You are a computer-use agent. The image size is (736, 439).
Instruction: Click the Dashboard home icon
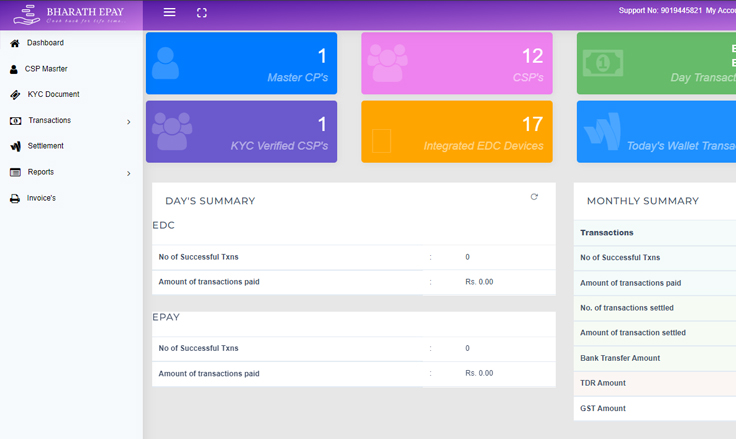(x=15, y=43)
